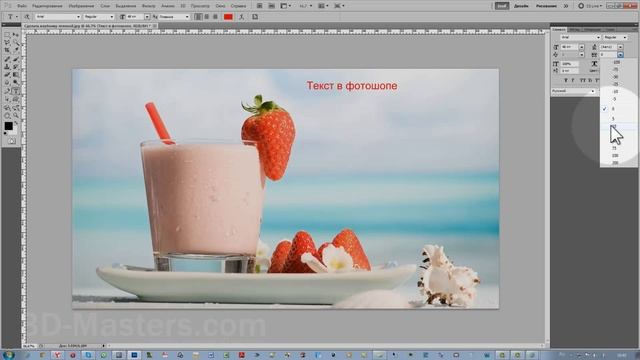Viewport: 640px width, 360px height.
Task: Select the Gradient tool
Action: pyautogui.click(x=16, y=74)
